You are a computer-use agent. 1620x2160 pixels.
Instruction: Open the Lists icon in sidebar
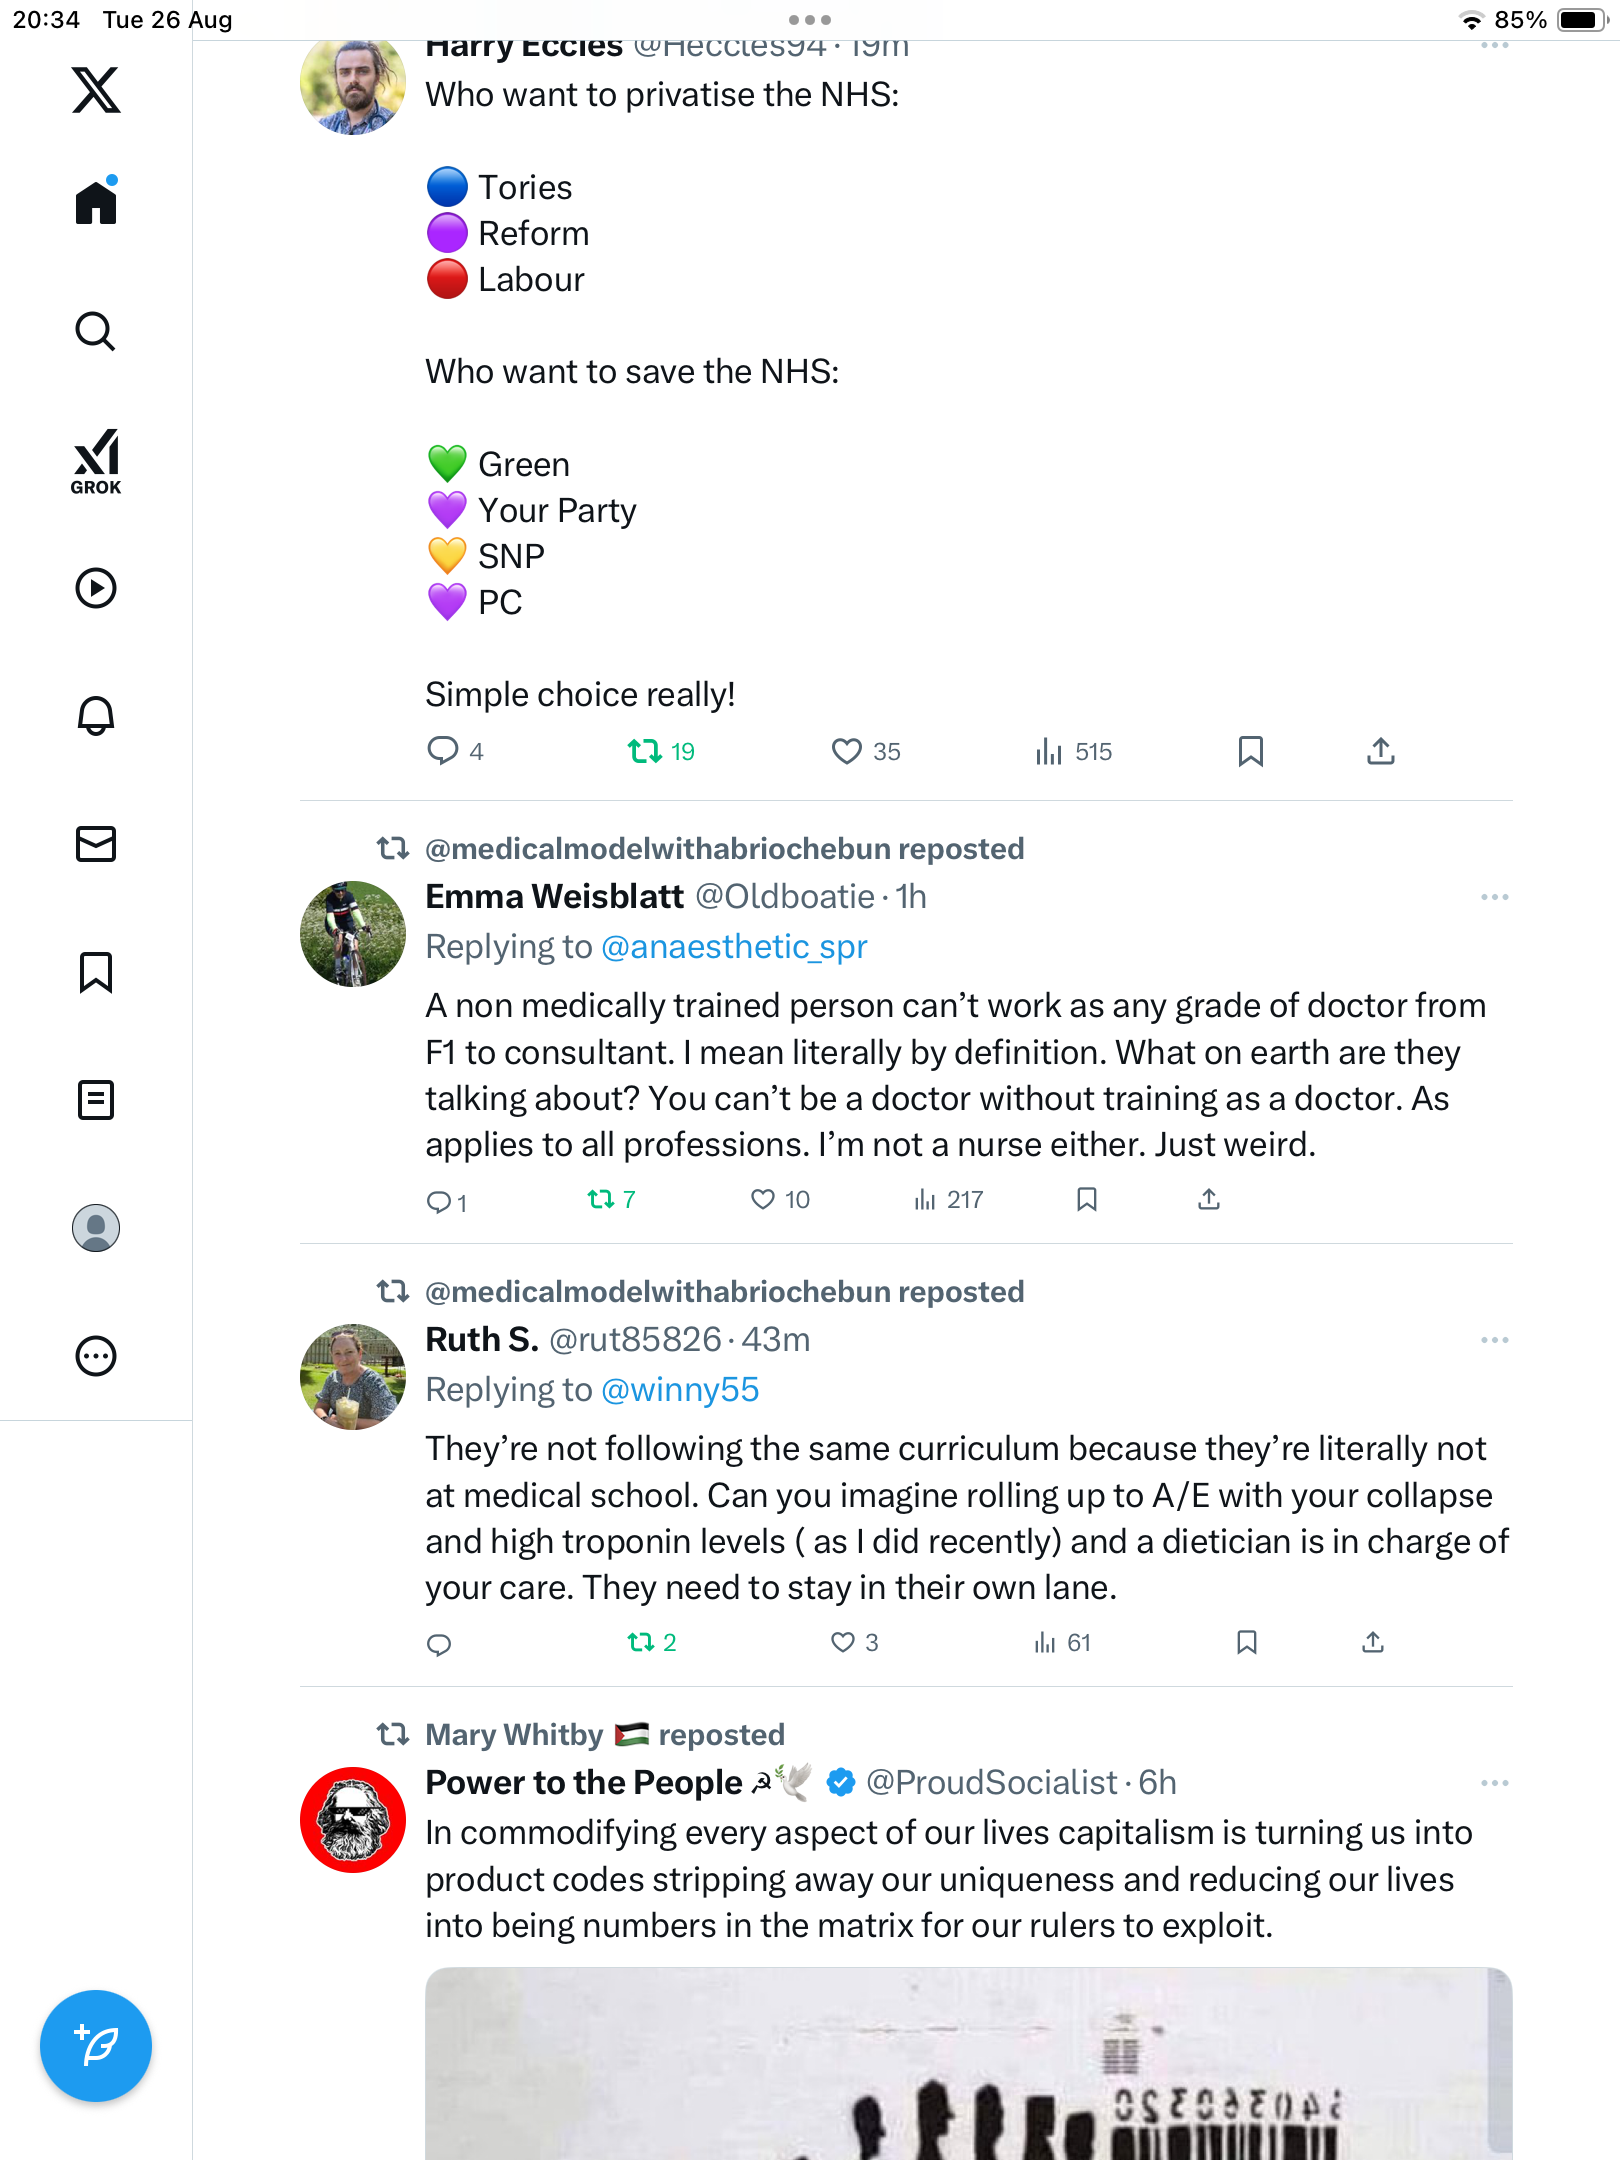(x=96, y=1100)
